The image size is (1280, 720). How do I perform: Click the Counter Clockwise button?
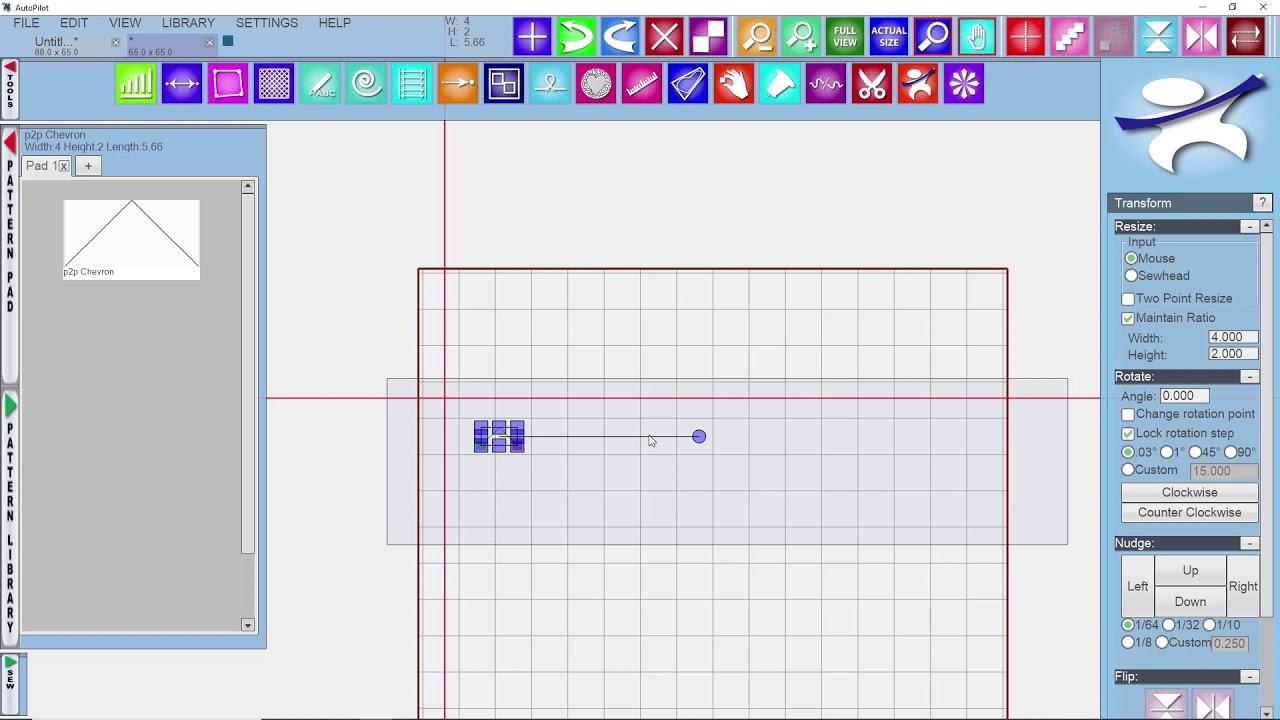tap(1189, 513)
